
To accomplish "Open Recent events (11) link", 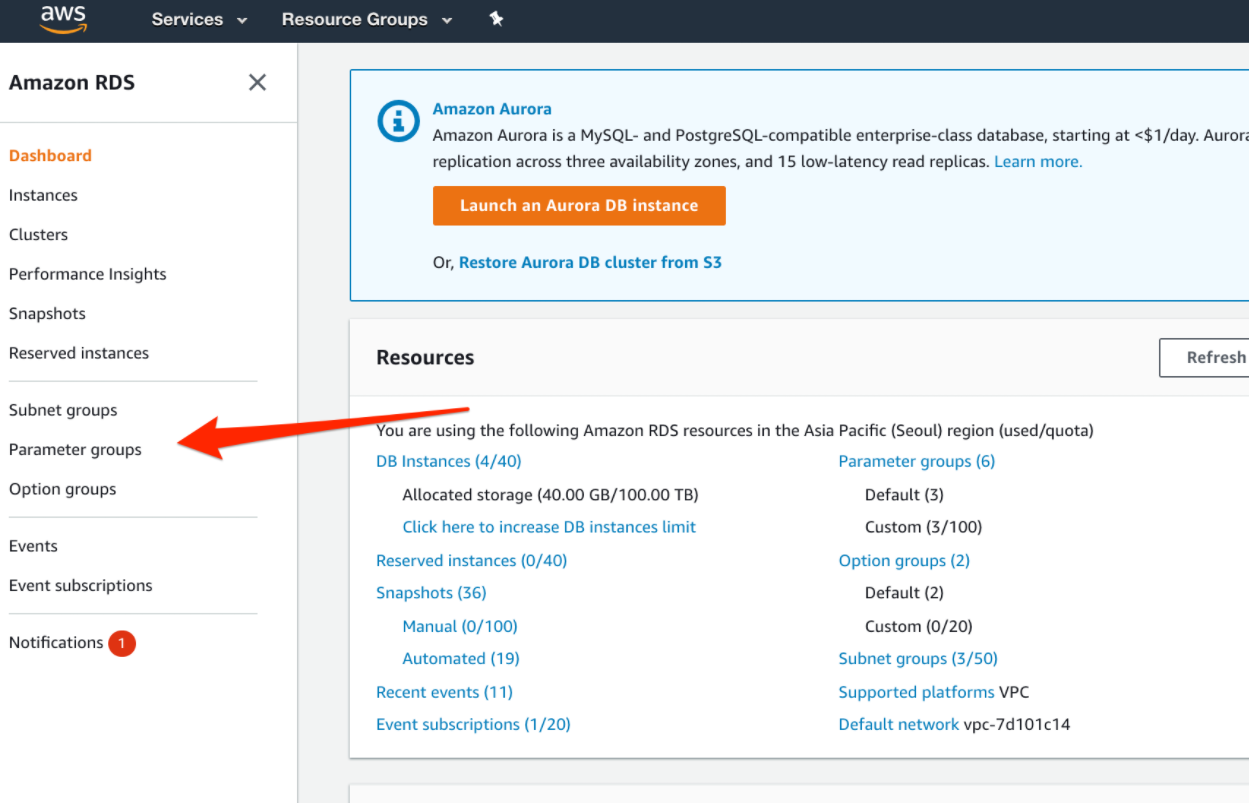I will pyautogui.click(x=444, y=692).
